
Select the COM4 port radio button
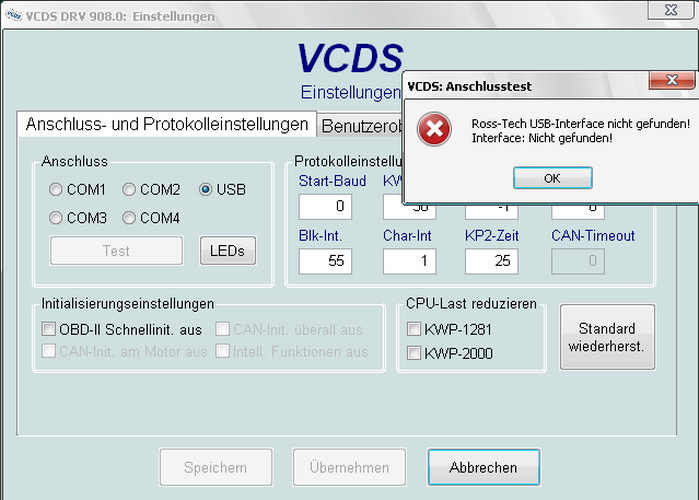tap(129, 218)
